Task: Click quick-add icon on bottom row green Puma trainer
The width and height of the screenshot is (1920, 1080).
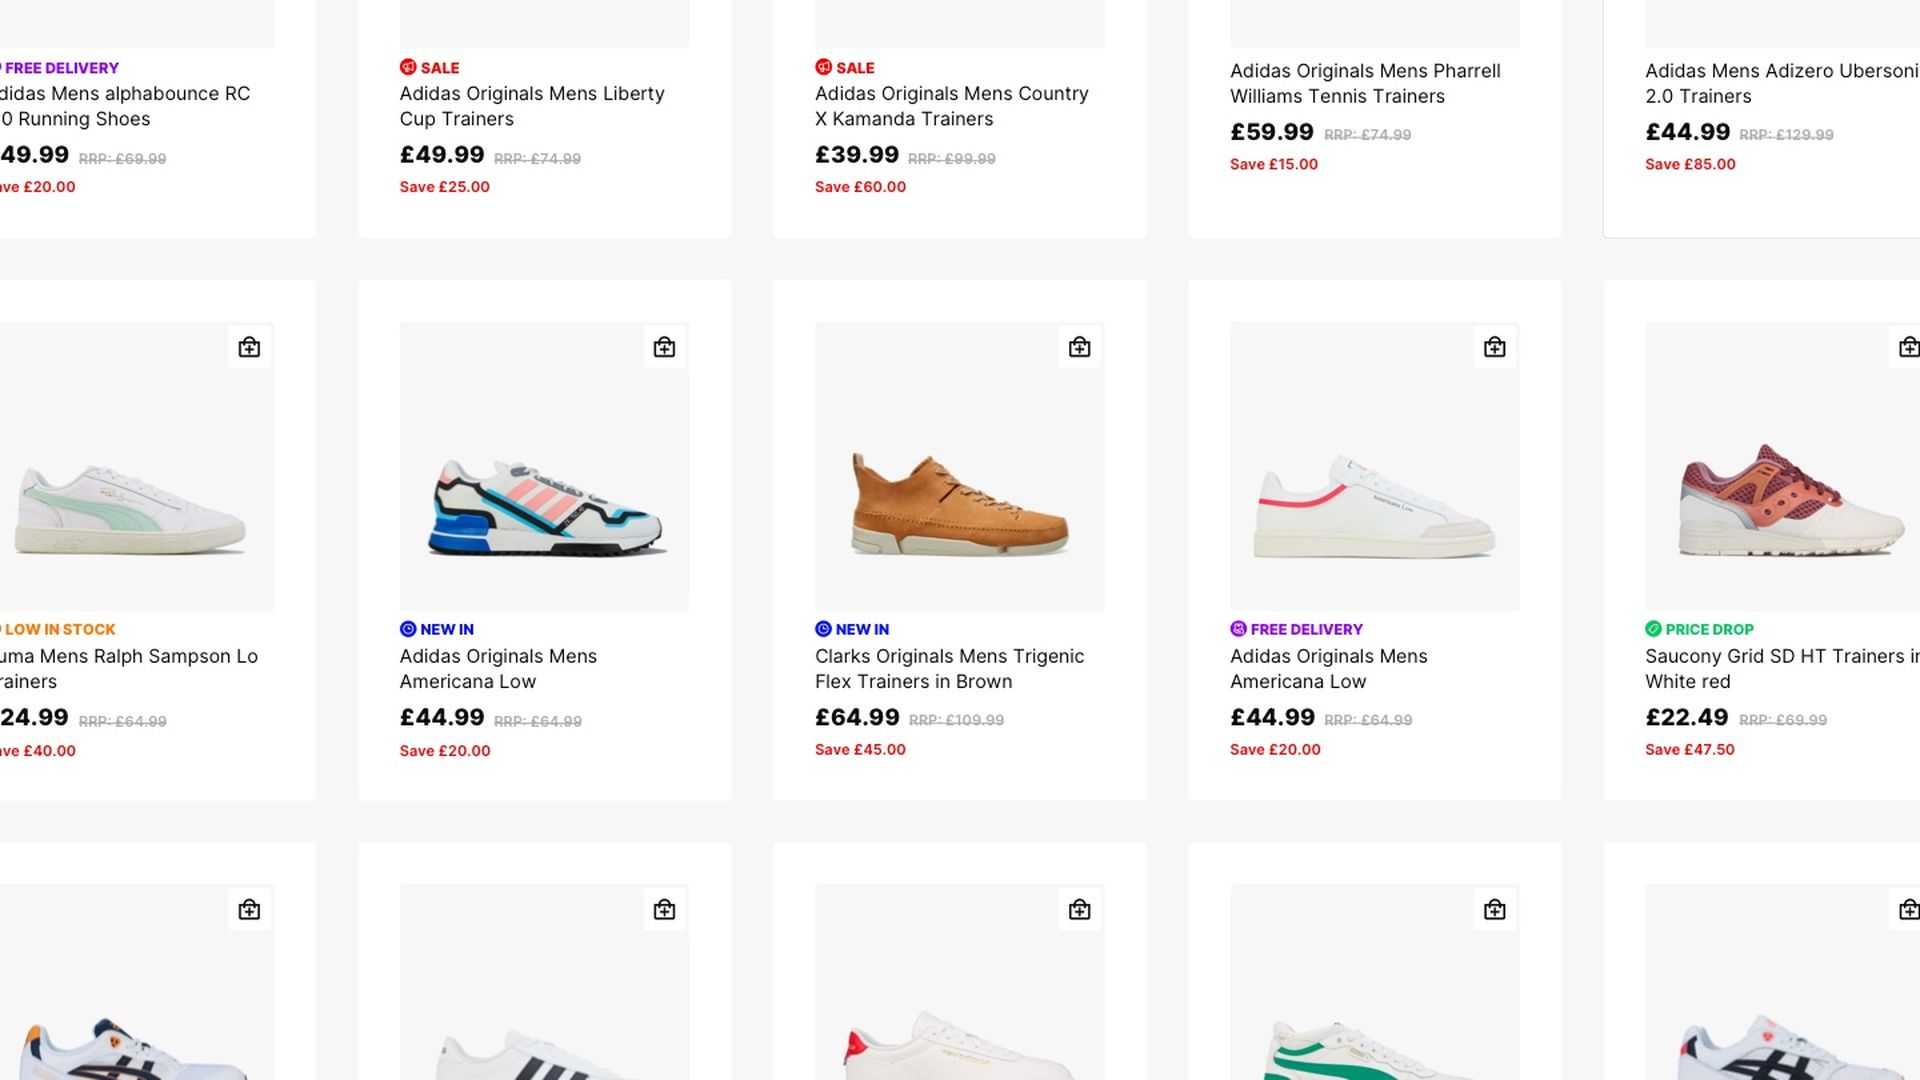Action: [1494, 909]
